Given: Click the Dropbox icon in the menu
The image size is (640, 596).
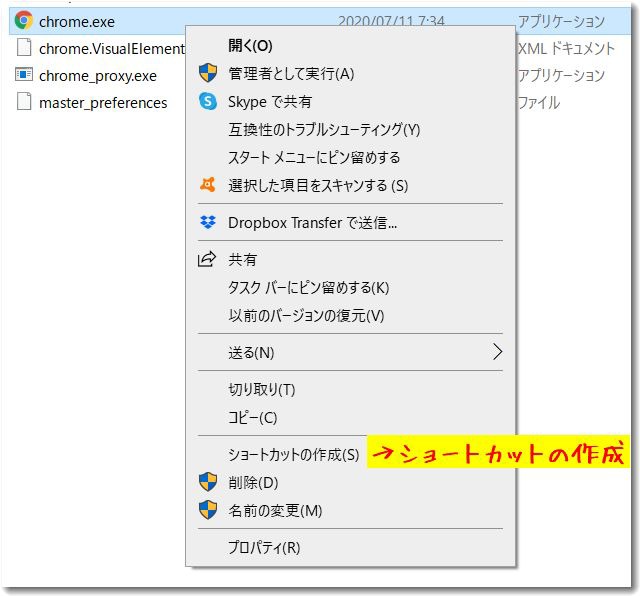Looking at the screenshot, I should tap(208, 222).
